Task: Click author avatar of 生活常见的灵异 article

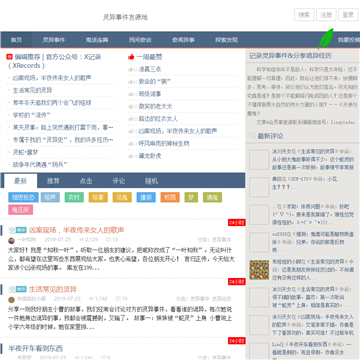Action: [x=11, y=299]
